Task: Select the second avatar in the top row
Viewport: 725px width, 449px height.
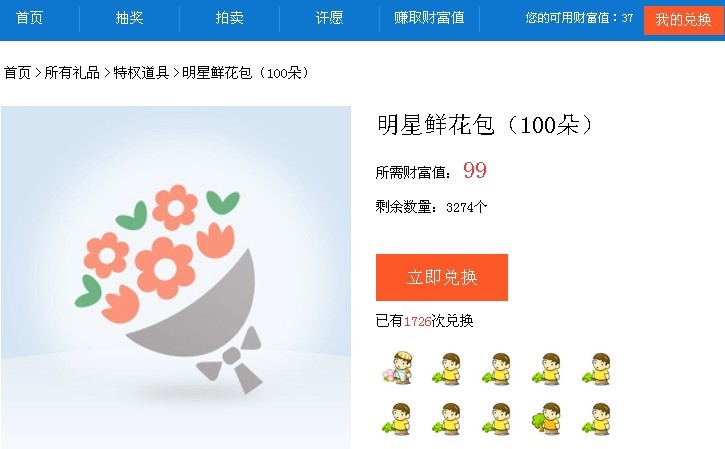Action: [448, 369]
